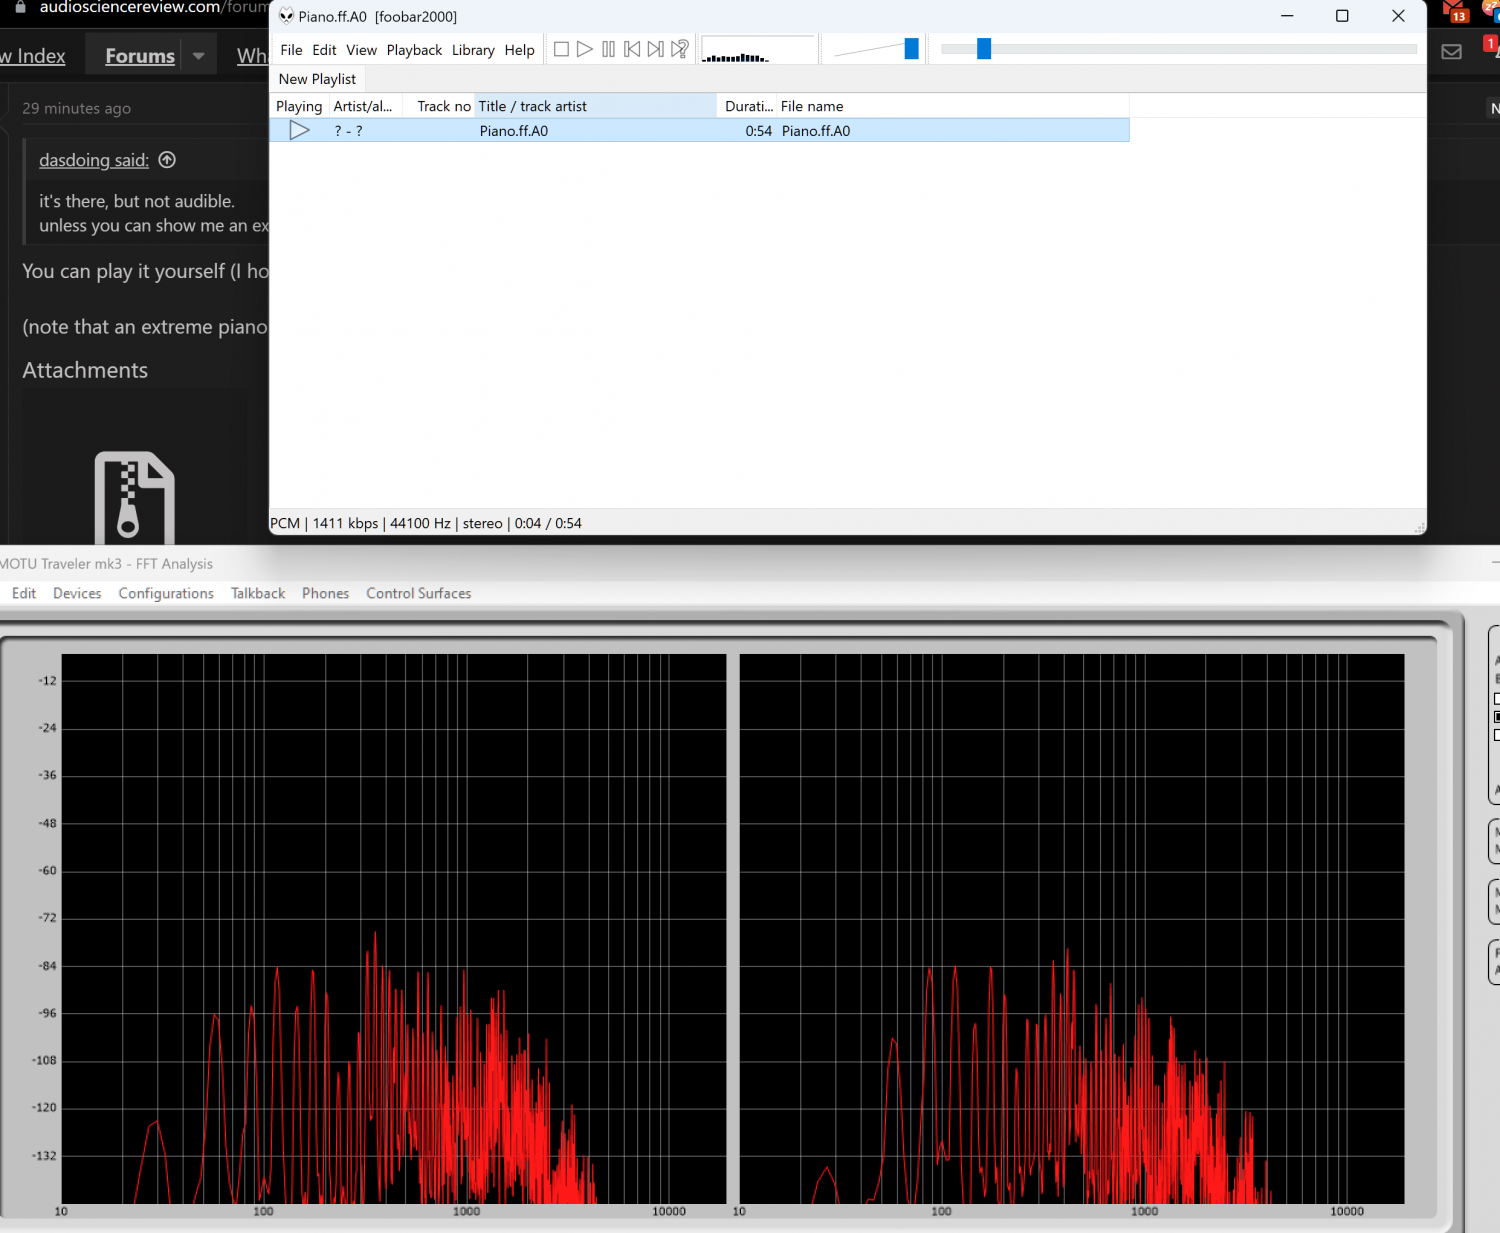This screenshot has width=1500, height=1233.
Task: Expand the Forums dropdown arrow
Action: [x=199, y=56]
